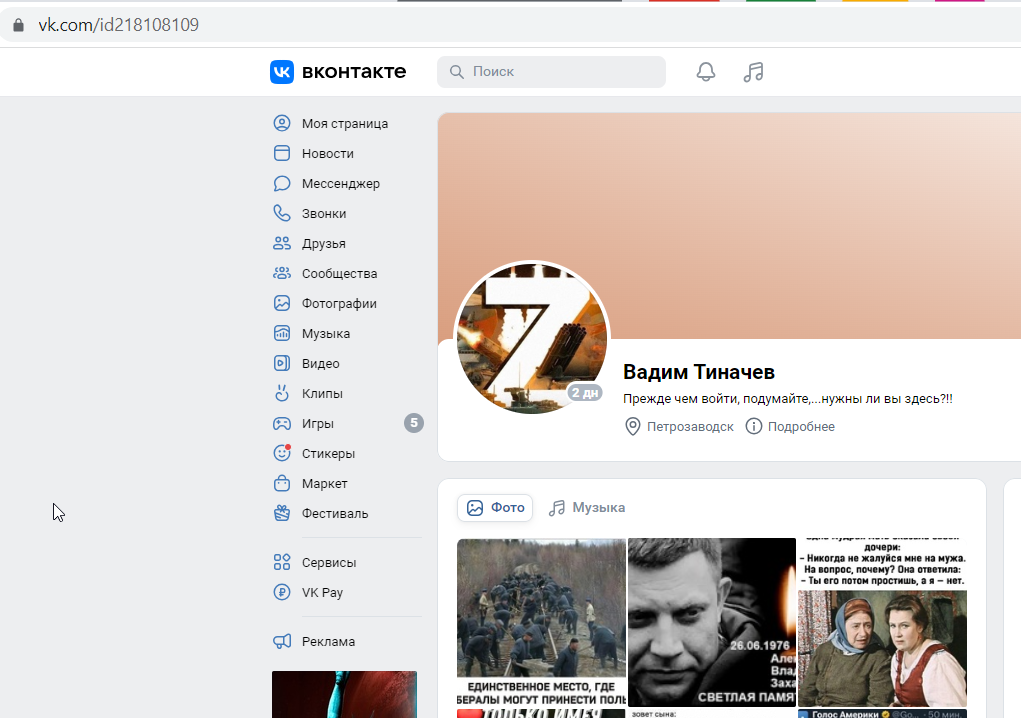Viewport: 1021px width, 718px height.
Task: Click the Петрозаводск city link
Action: tap(690, 426)
